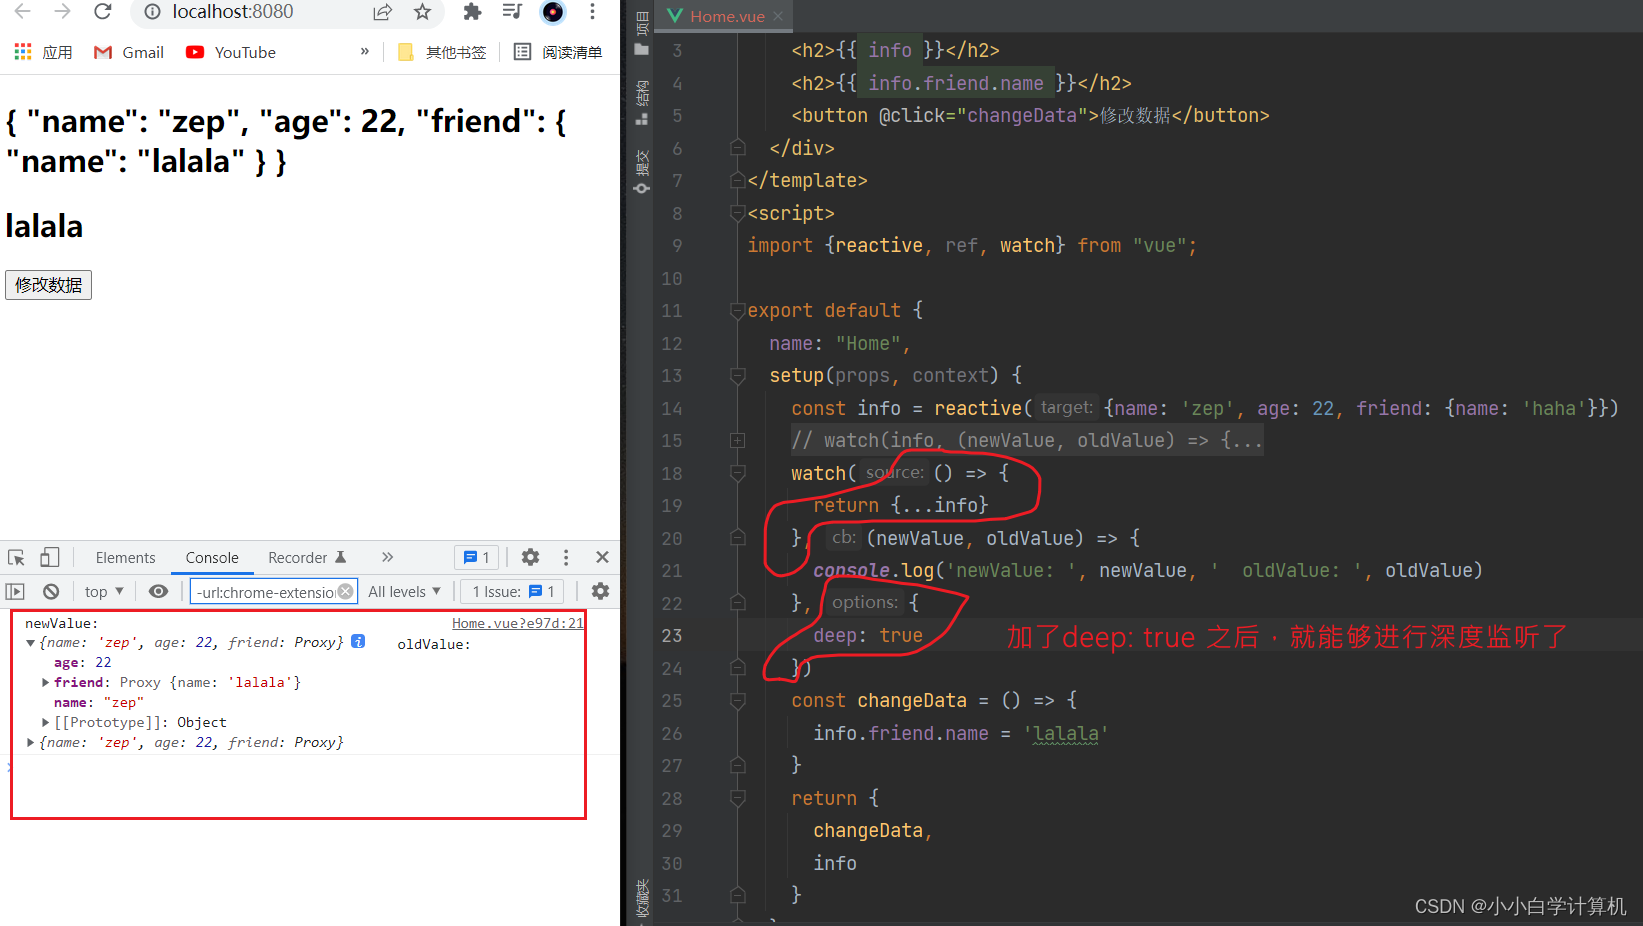Open the reading list (阅读清单)
This screenshot has height=926, width=1643.
pyautogui.click(x=558, y=52)
